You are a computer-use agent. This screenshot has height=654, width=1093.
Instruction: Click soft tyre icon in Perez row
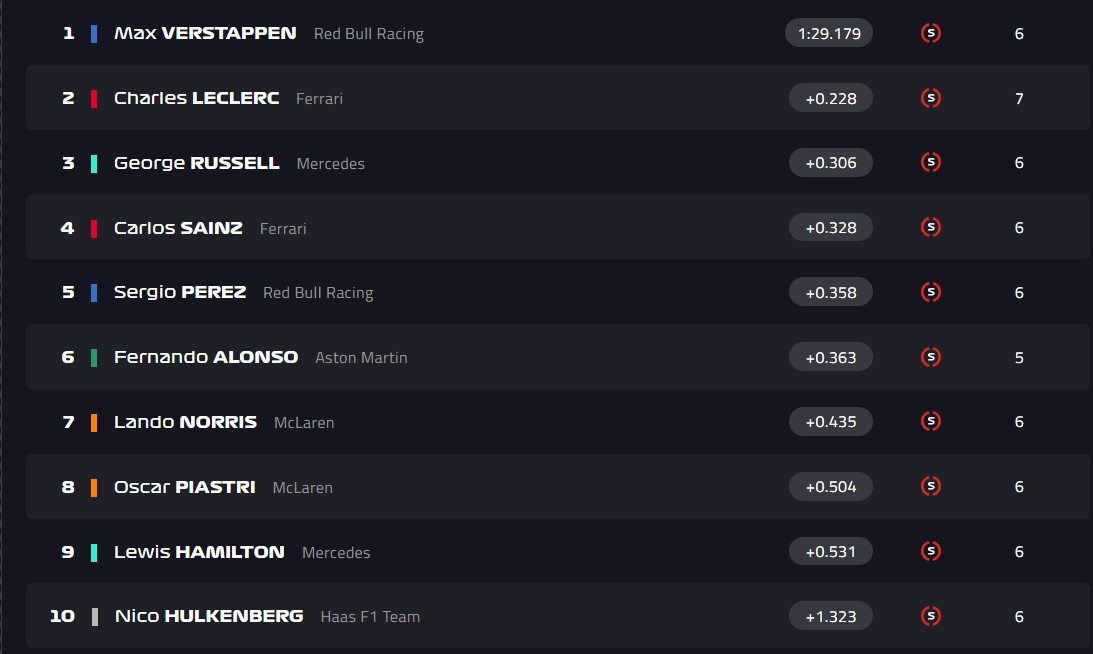pos(931,292)
